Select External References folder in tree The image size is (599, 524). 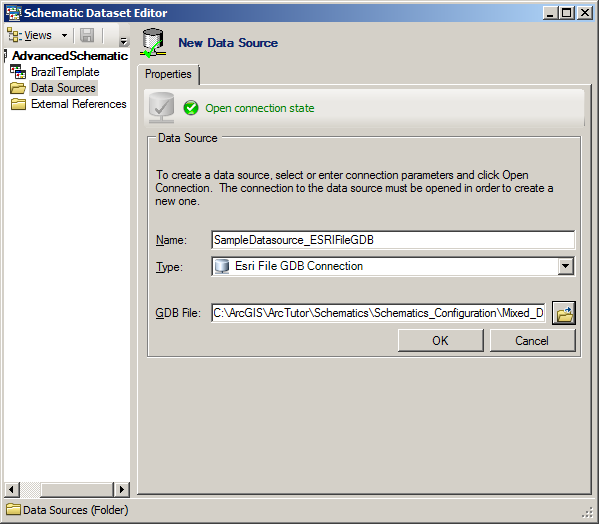[79, 104]
